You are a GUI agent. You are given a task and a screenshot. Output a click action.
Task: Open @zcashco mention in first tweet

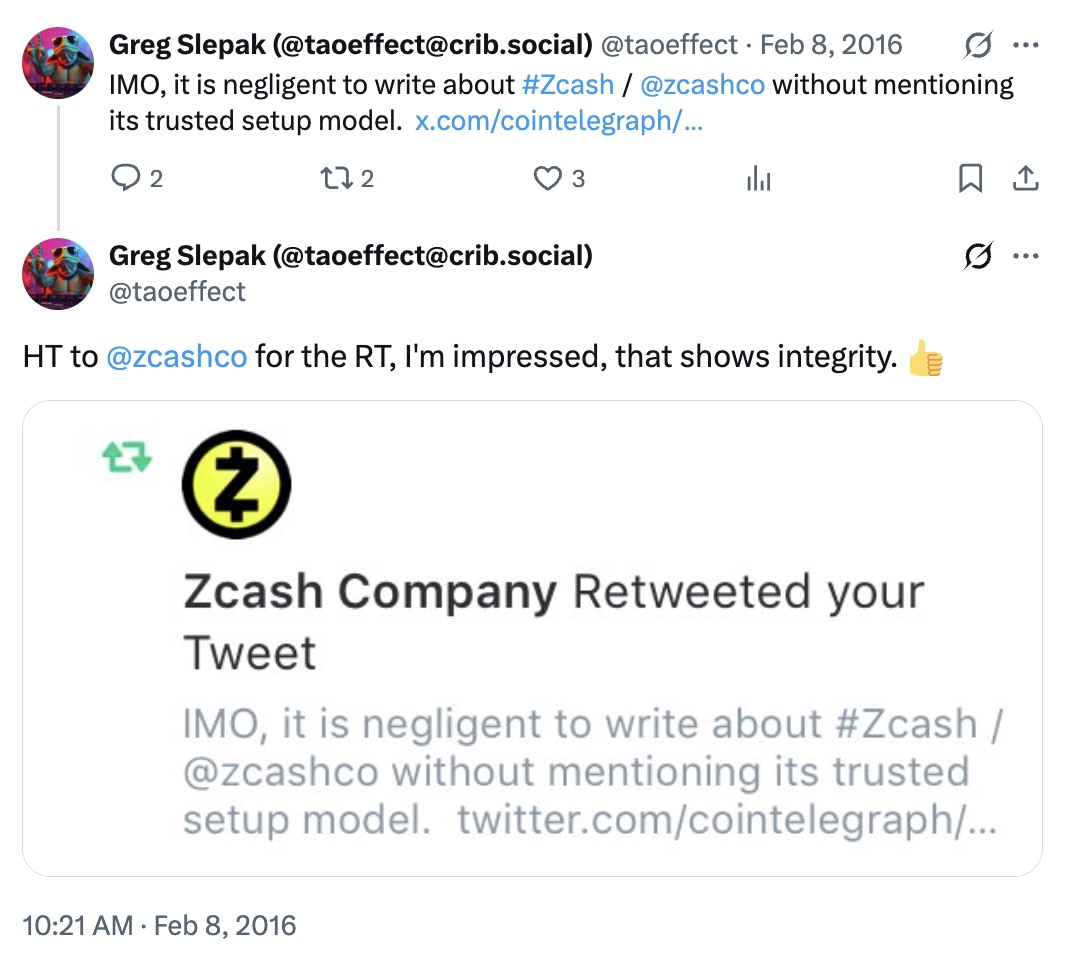701,84
